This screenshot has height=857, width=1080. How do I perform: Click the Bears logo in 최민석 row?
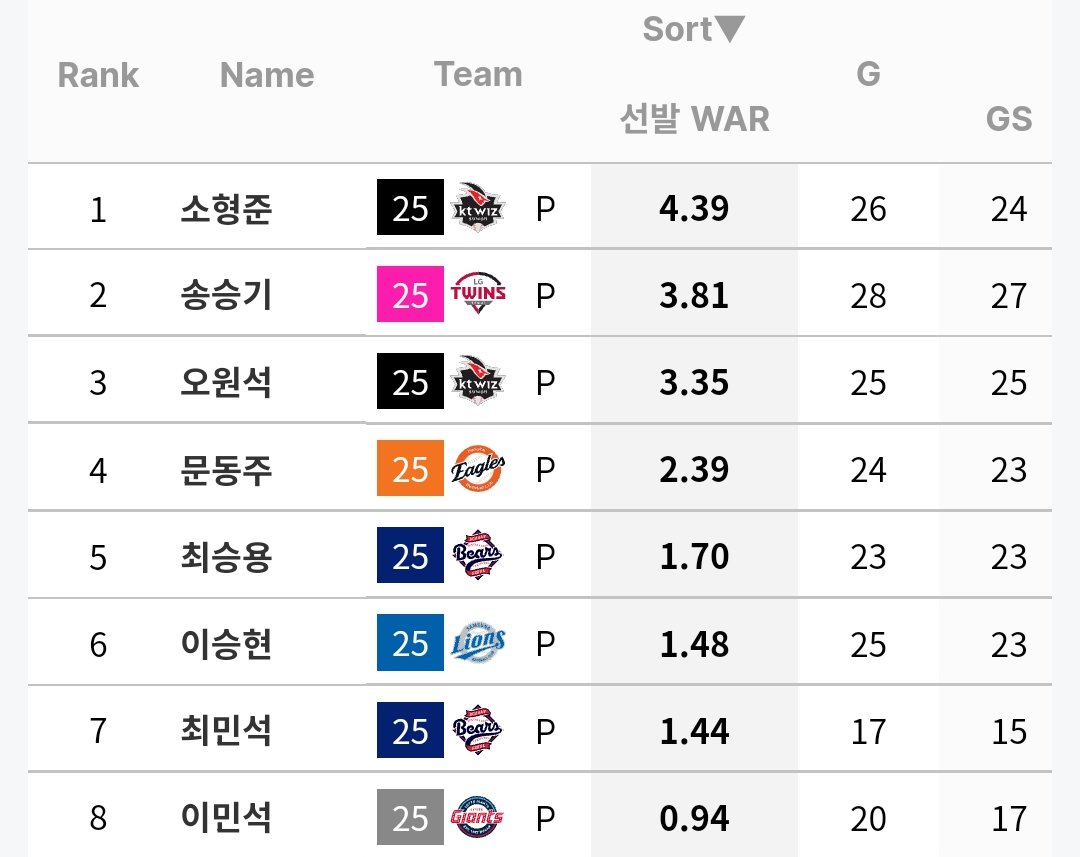pos(477,730)
